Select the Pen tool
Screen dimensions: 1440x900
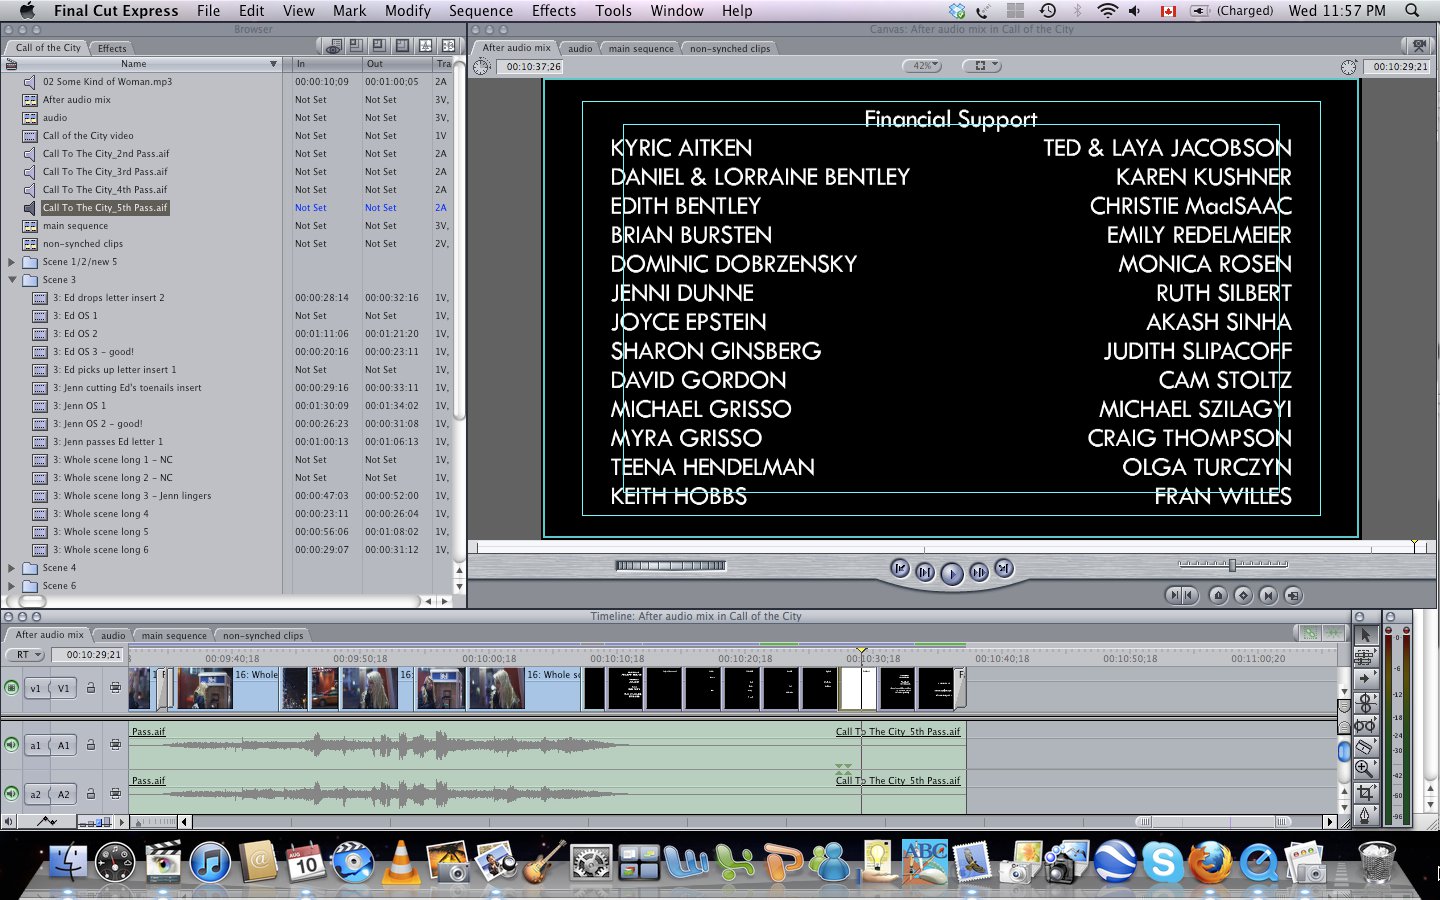click(x=1366, y=815)
